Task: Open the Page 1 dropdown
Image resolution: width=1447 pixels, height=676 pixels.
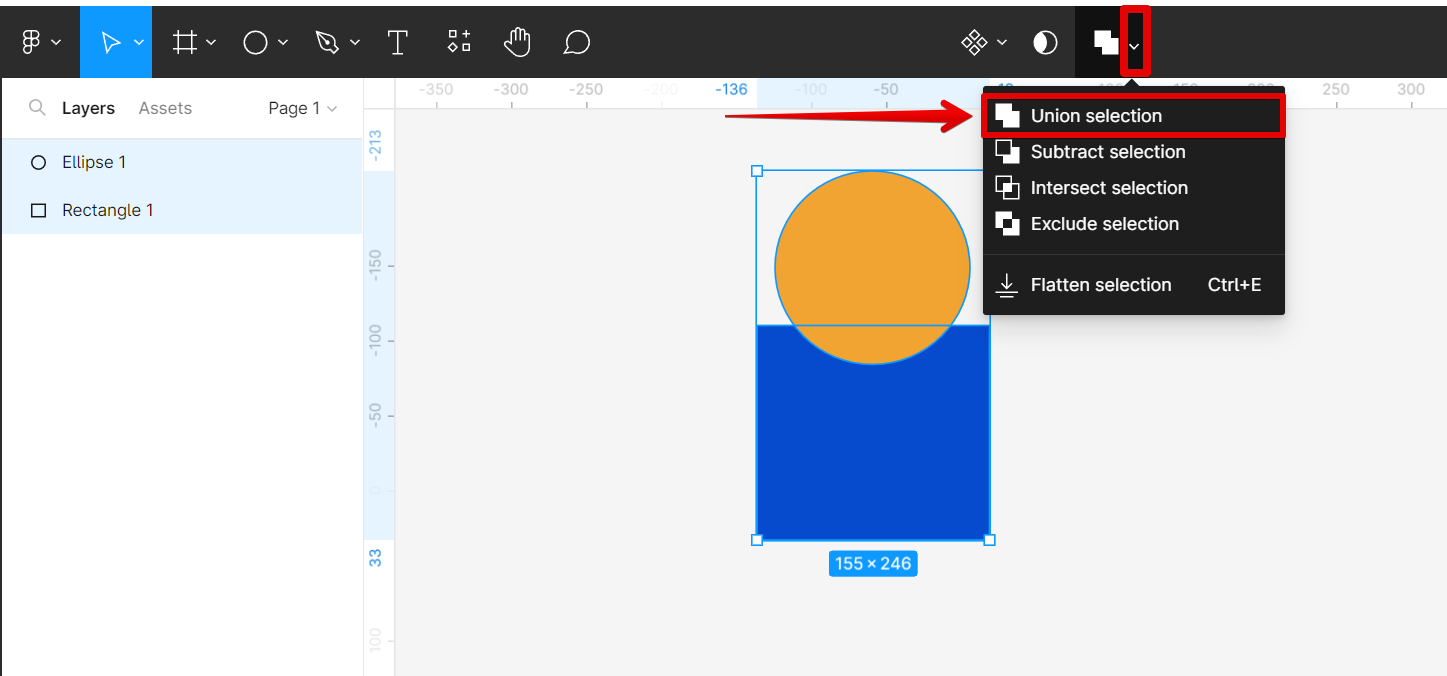Action: point(302,108)
